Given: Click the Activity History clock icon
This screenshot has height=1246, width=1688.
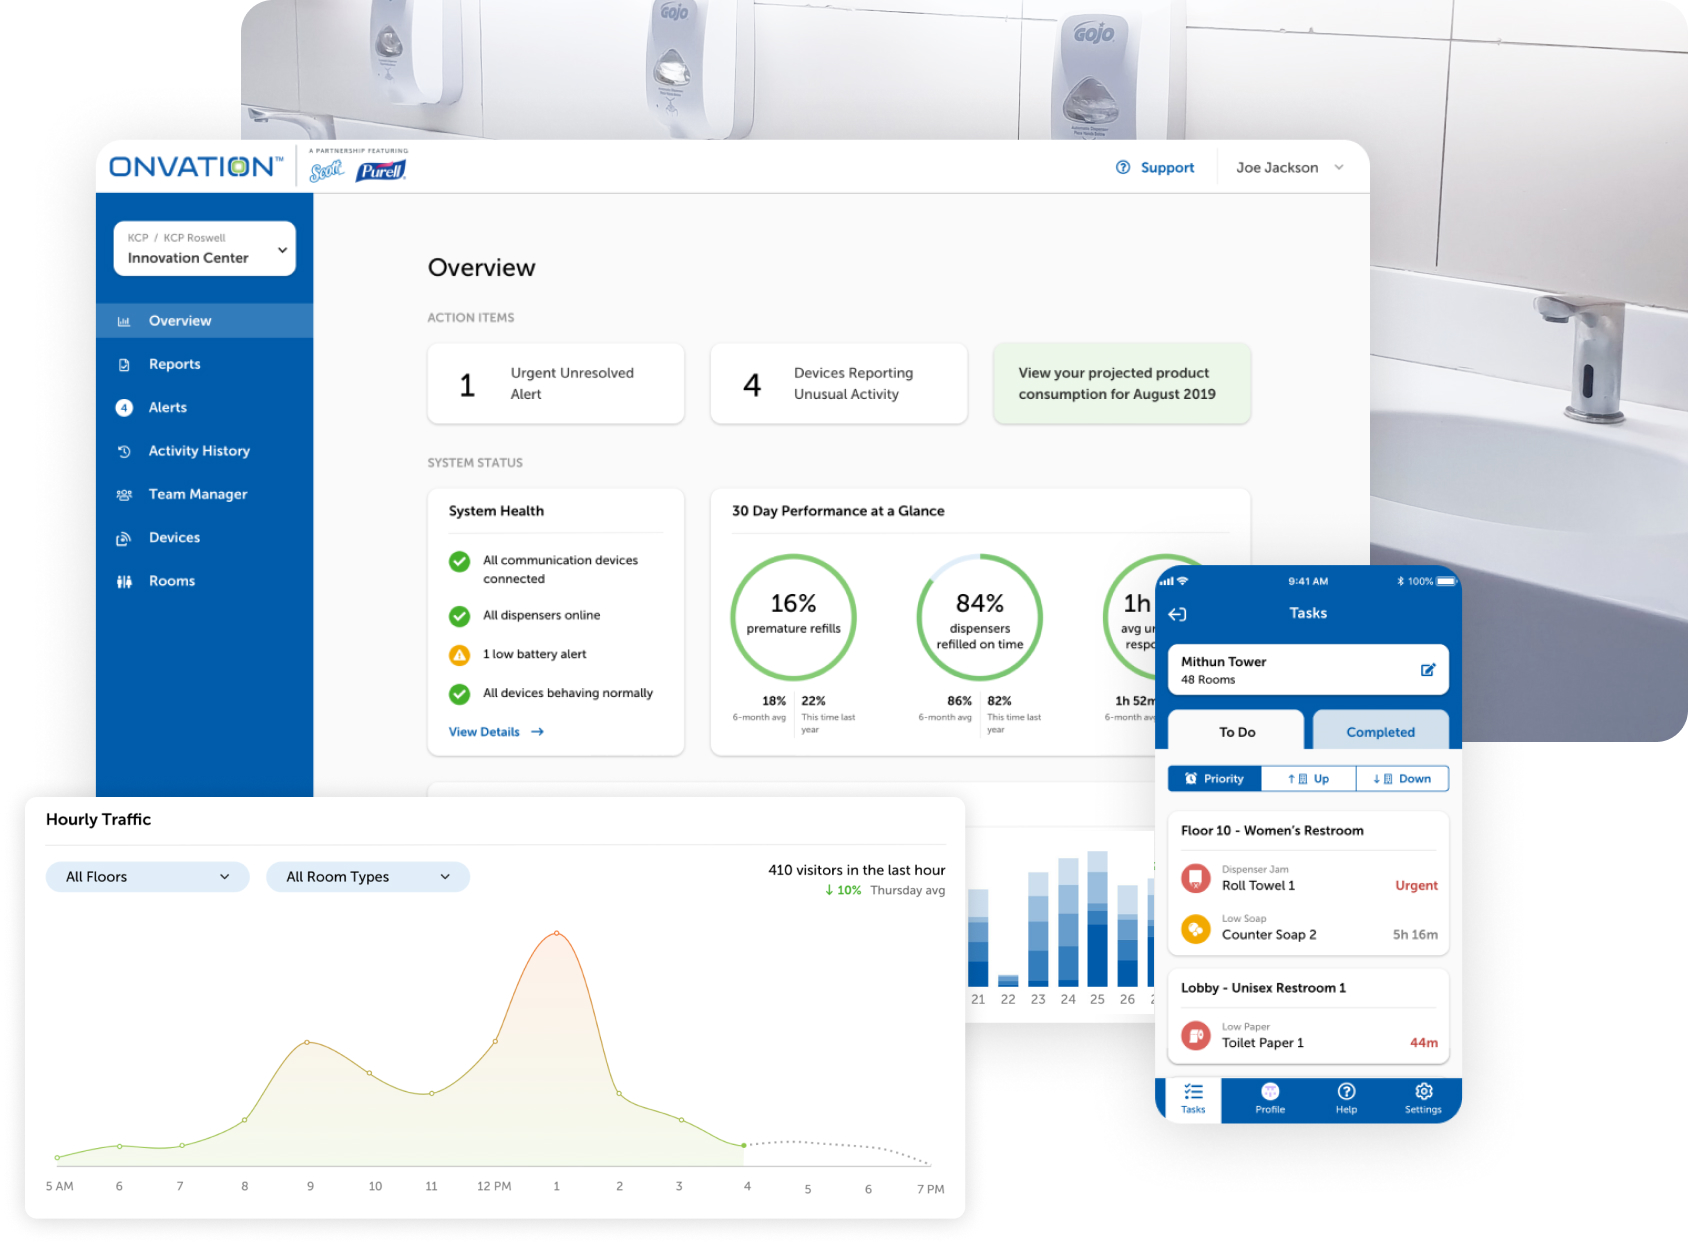Looking at the screenshot, I should point(124,451).
